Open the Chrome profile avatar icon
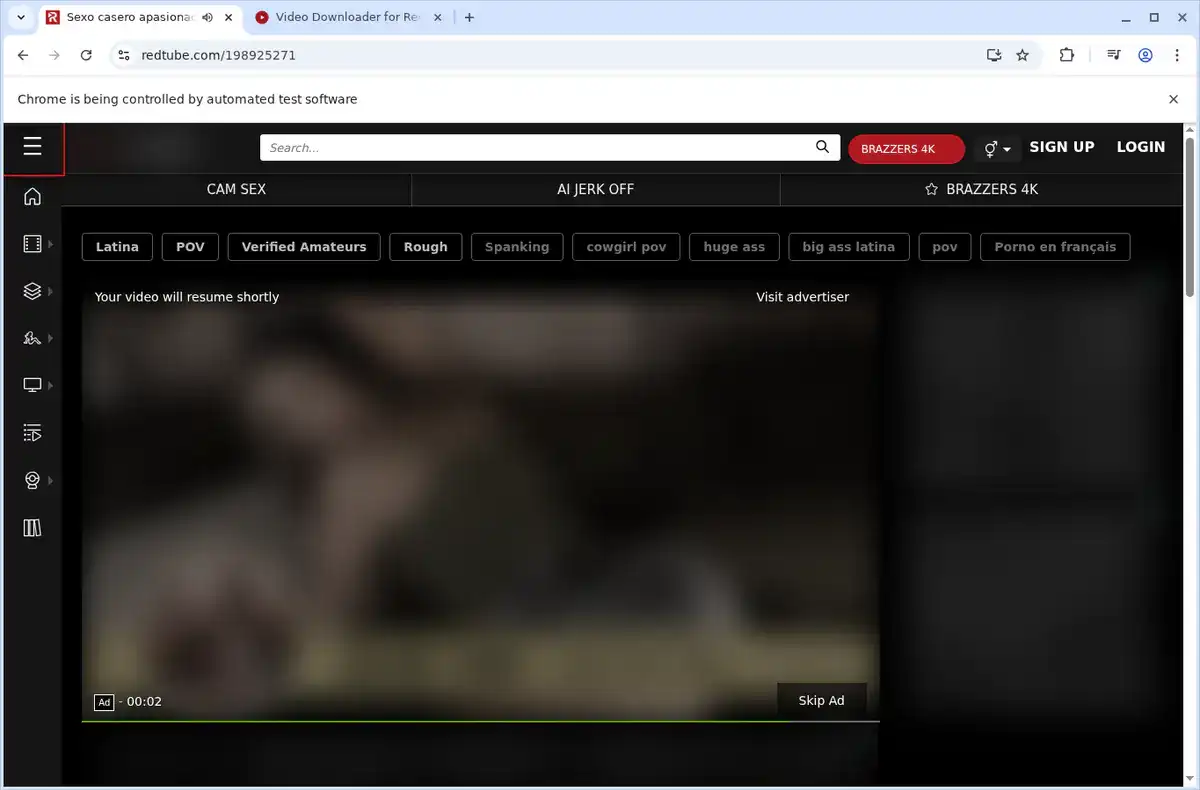 (1145, 56)
